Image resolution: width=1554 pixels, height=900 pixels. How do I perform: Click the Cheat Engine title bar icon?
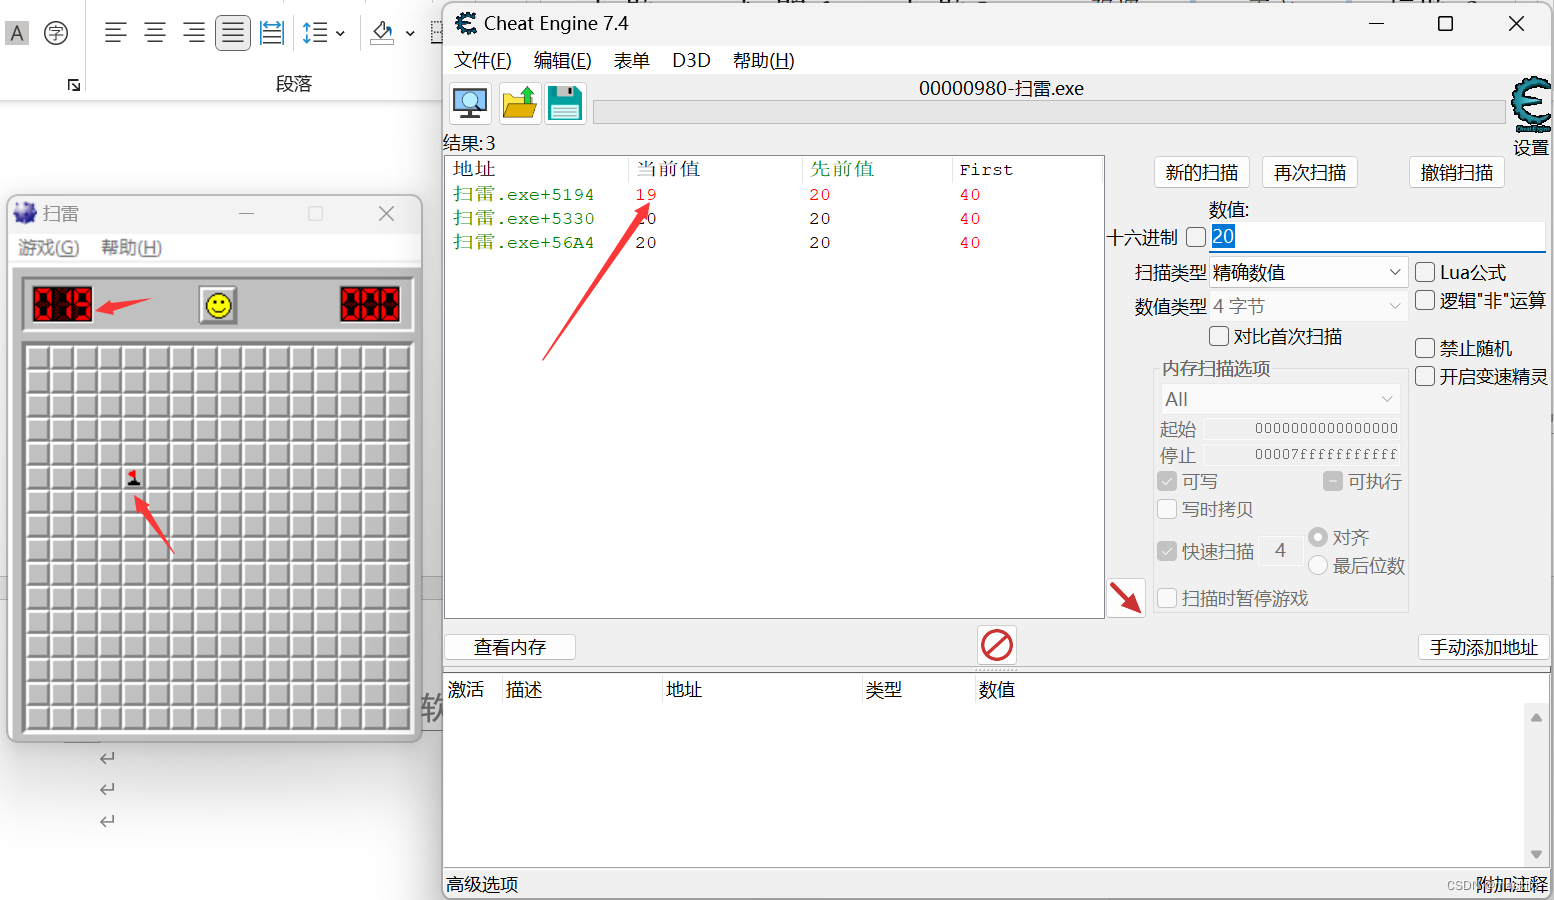click(x=466, y=23)
